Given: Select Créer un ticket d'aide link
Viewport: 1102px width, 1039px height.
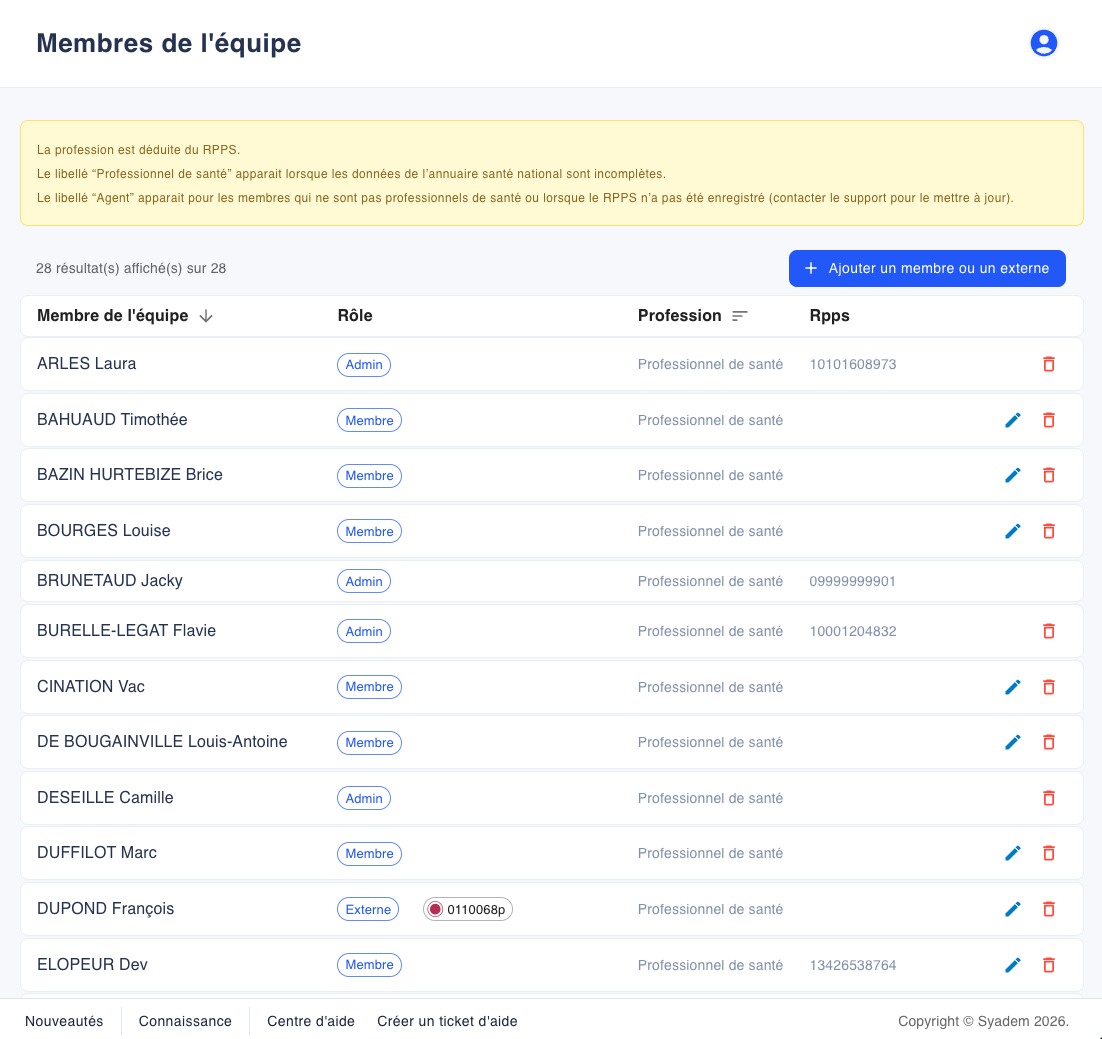Looking at the screenshot, I should click(x=447, y=1021).
